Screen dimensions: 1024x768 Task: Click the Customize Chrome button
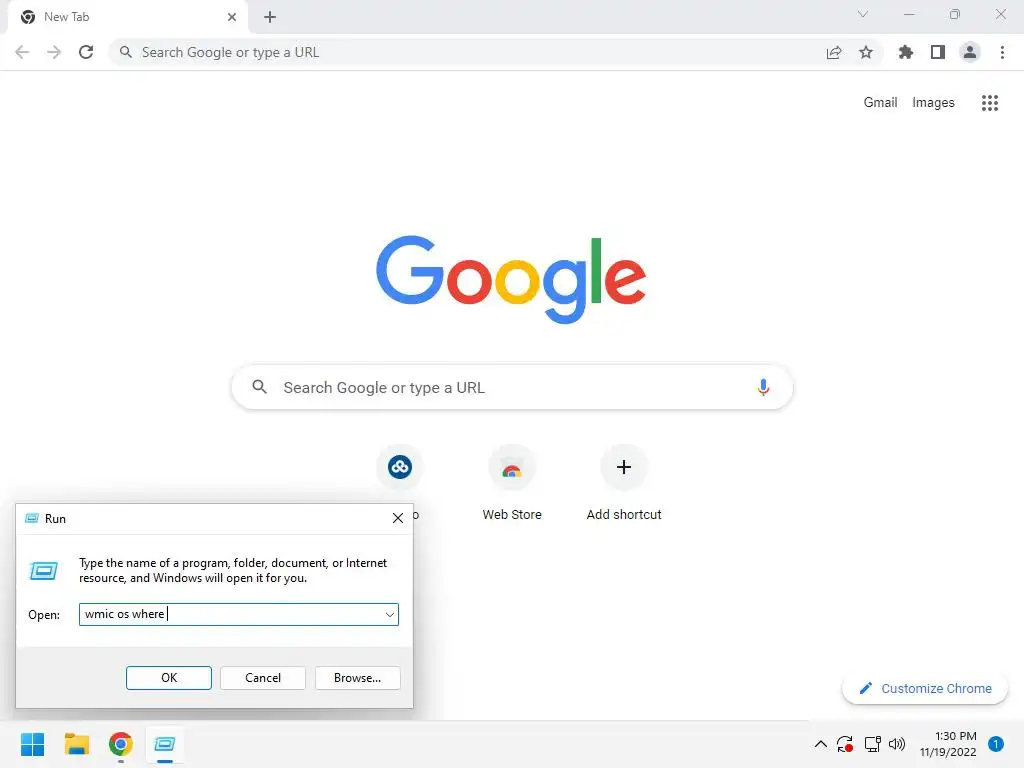[925, 688]
